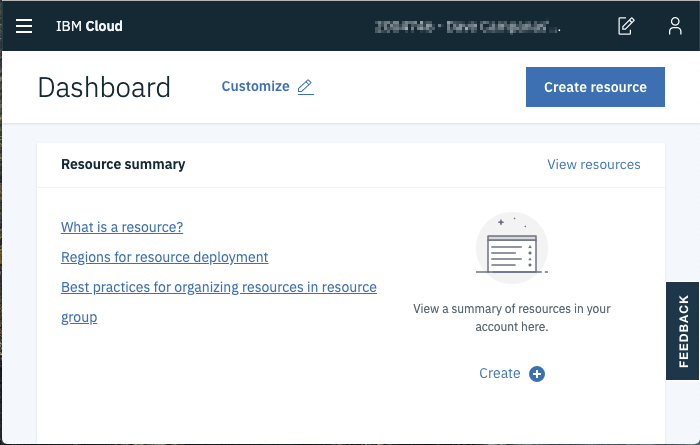
Task: Open 'Regions for resource deployment' link
Action: pyautogui.click(x=165, y=257)
